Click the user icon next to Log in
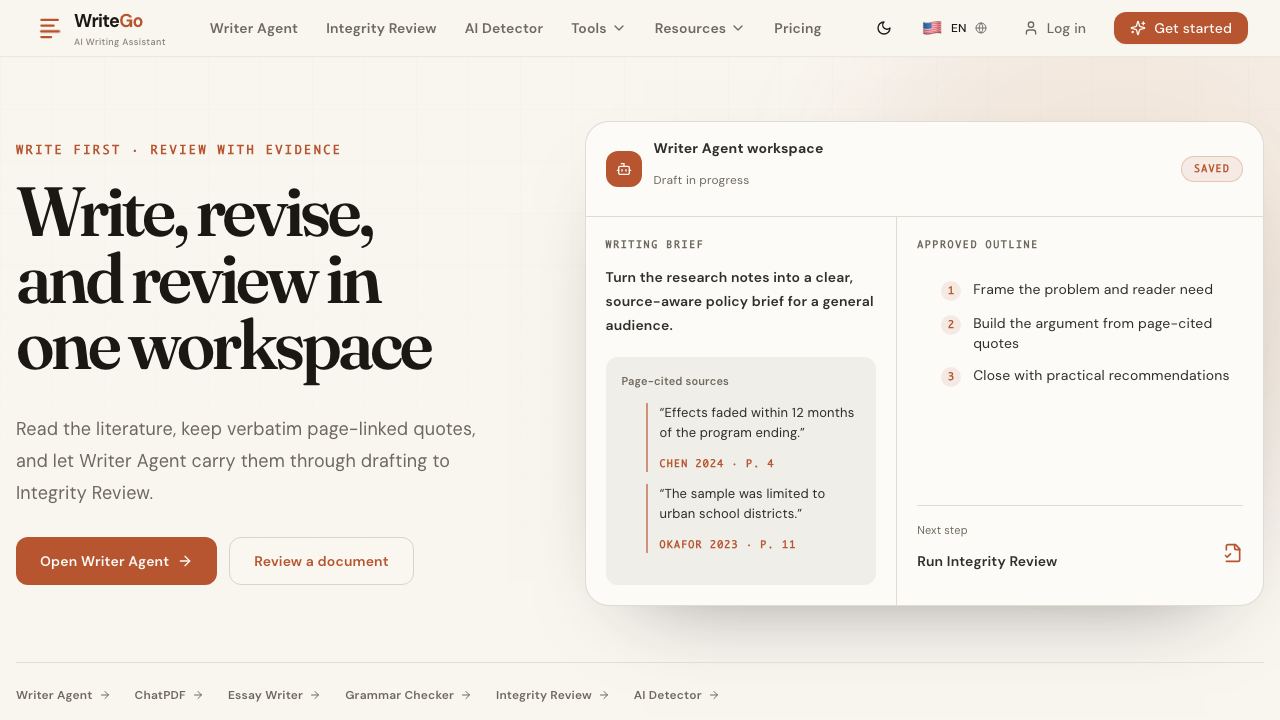Viewport: 1280px width, 720px height. coord(1031,28)
